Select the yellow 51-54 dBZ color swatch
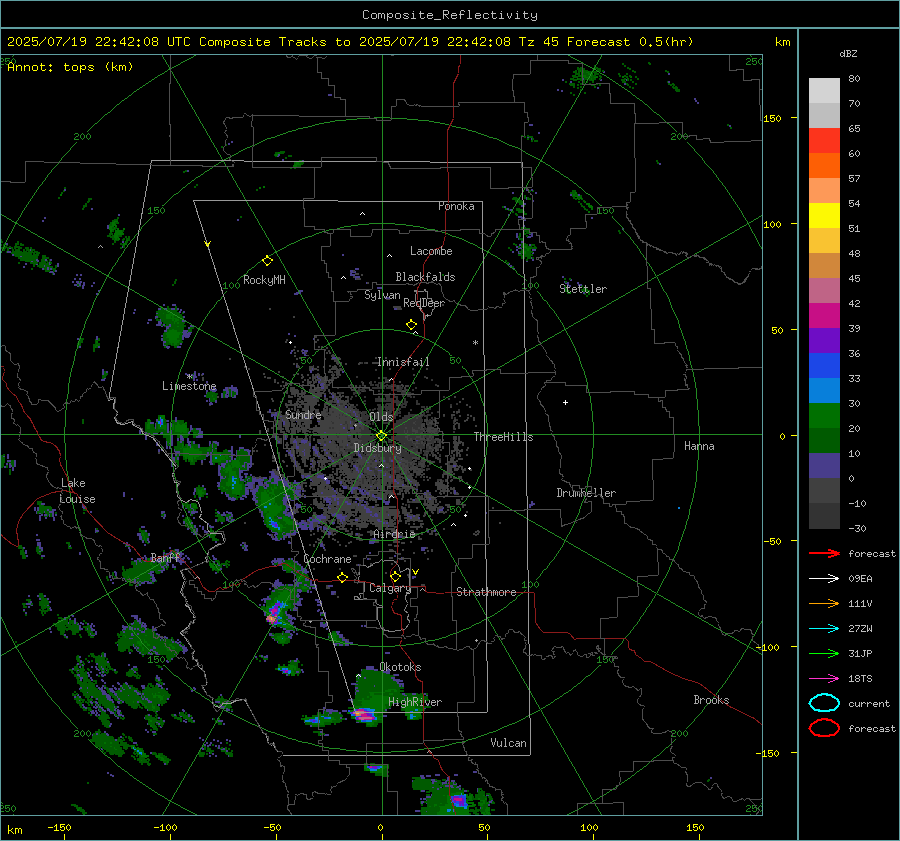 [x=824, y=216]
